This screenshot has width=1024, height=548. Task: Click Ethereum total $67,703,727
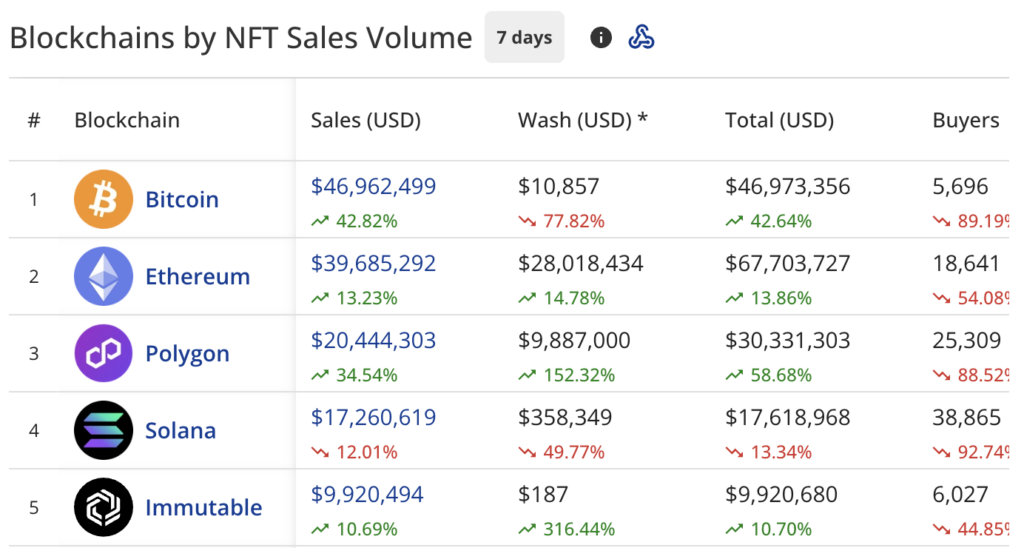pos(788,263)
